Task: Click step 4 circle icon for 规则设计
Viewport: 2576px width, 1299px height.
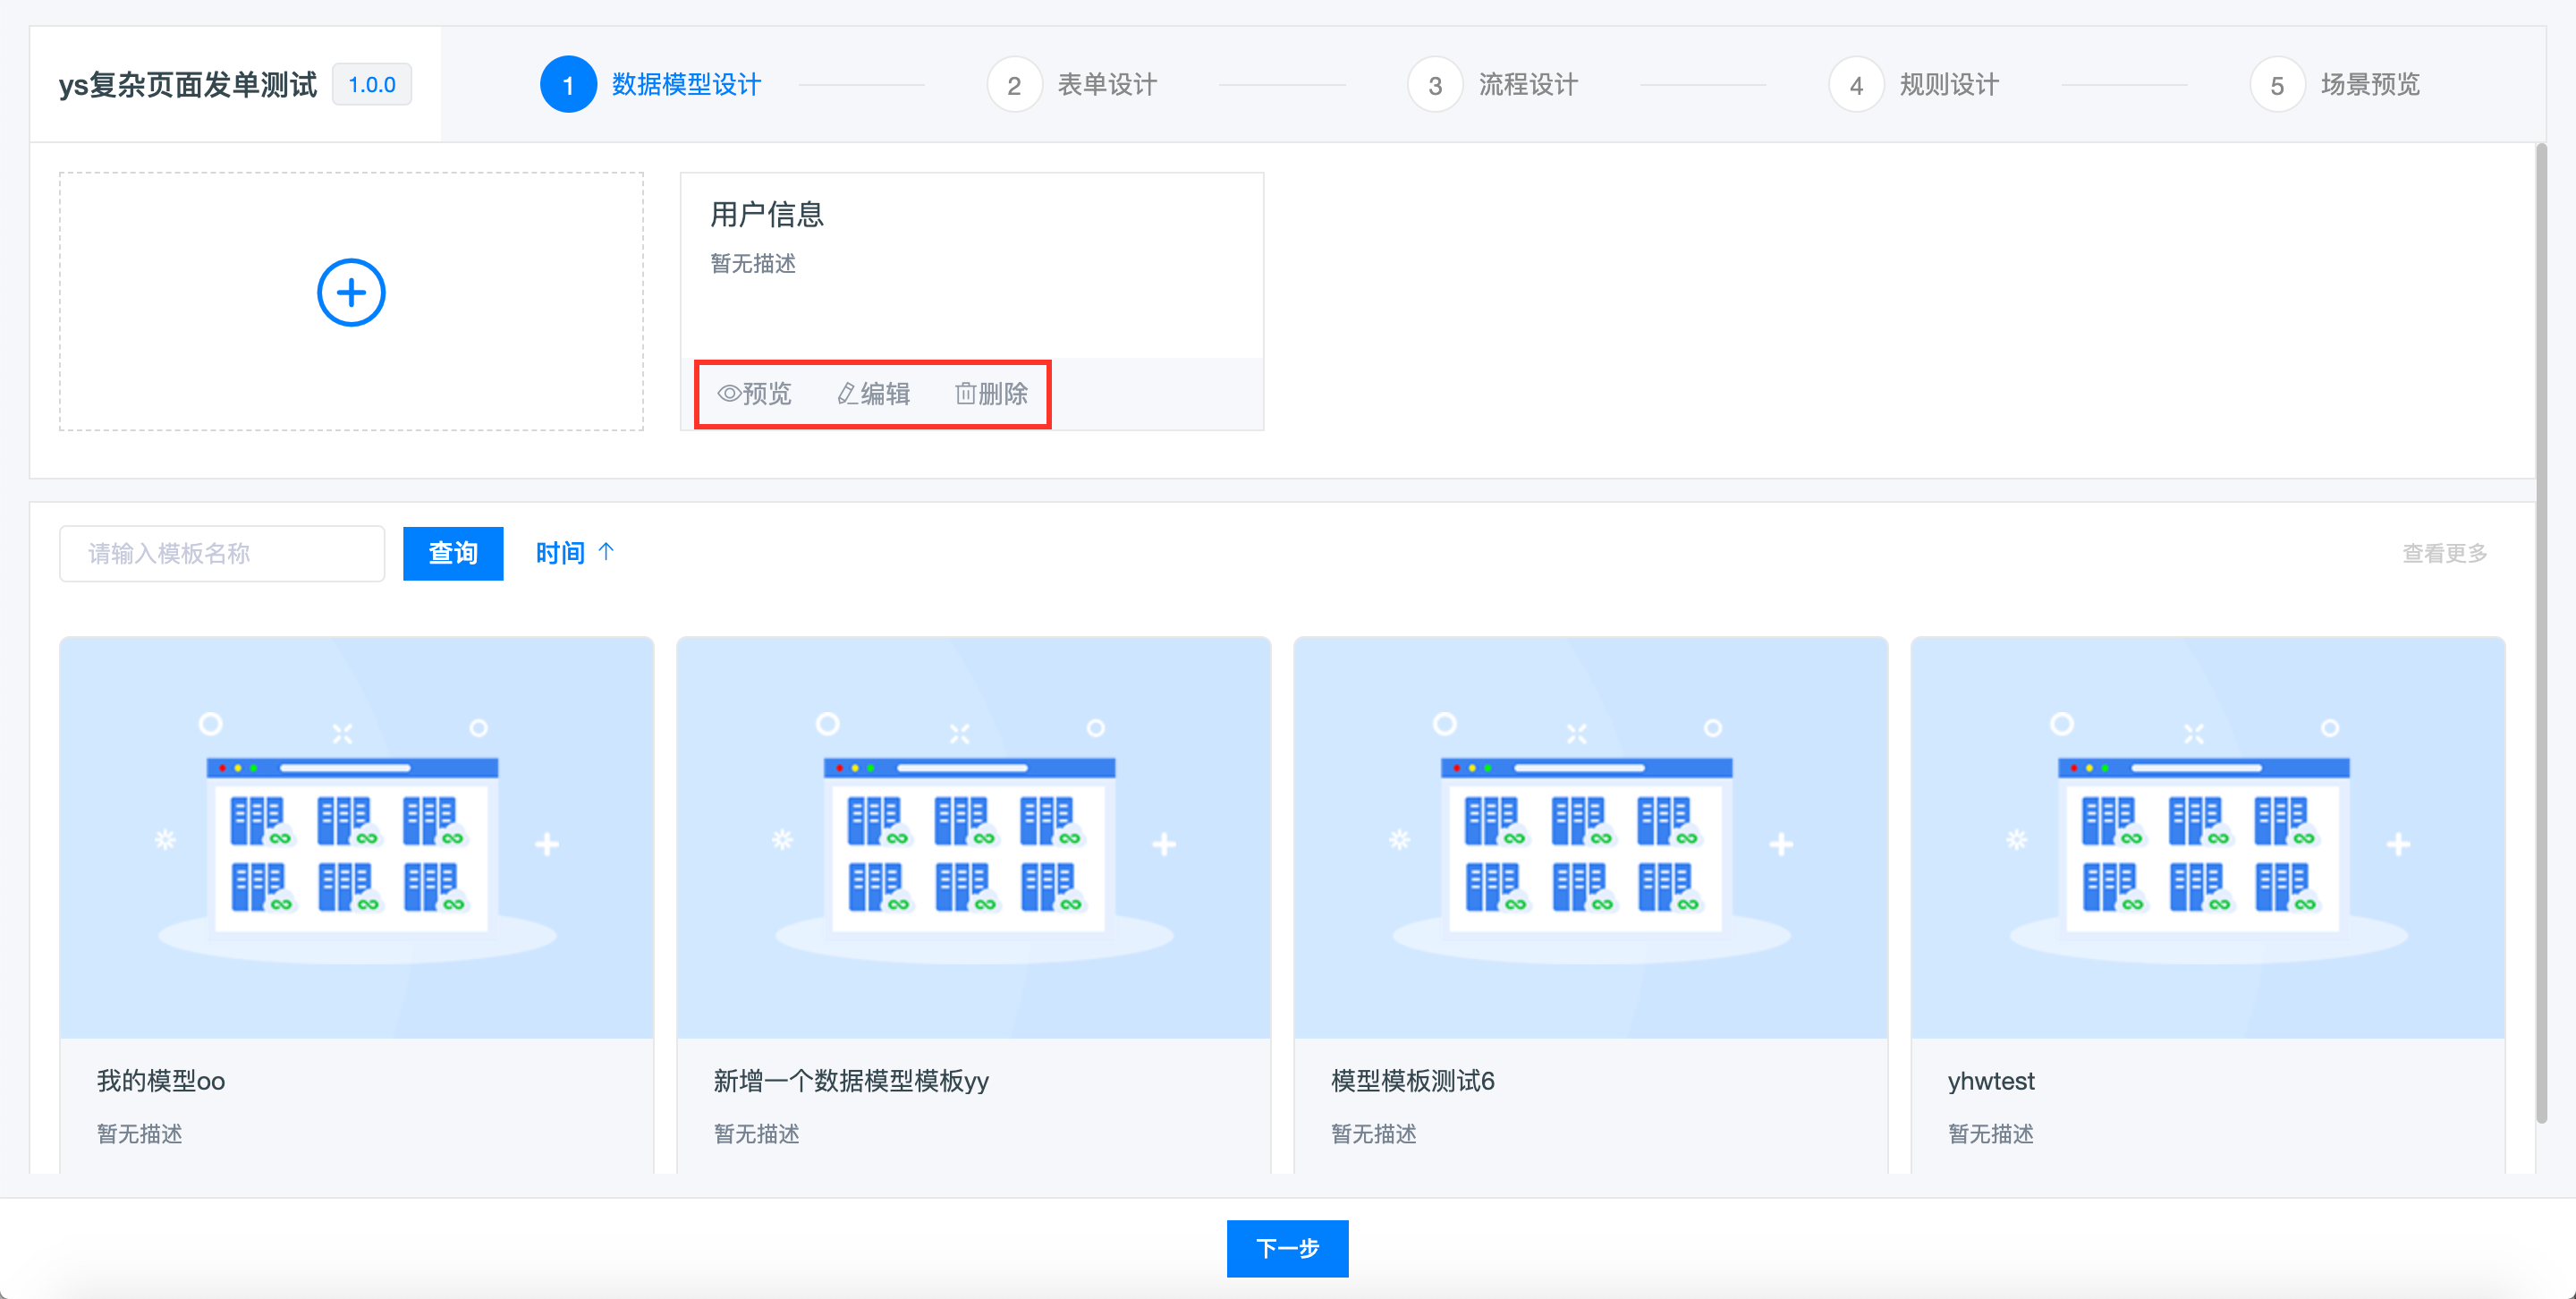Action: click(1856, 85)
